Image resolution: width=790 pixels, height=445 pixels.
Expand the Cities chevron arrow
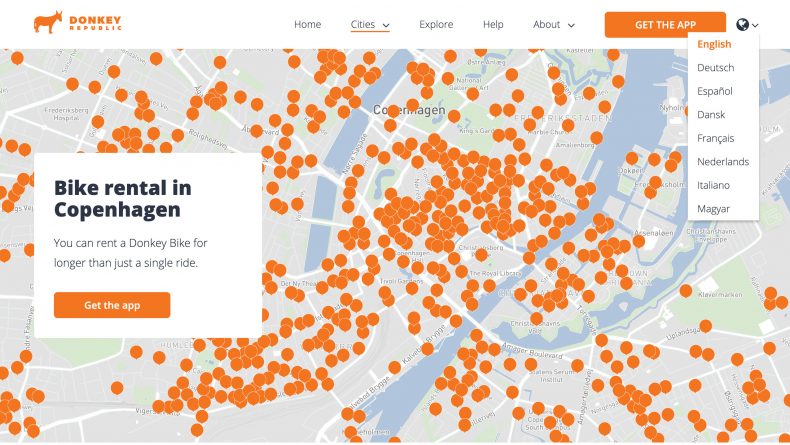[x=386, y=25]
